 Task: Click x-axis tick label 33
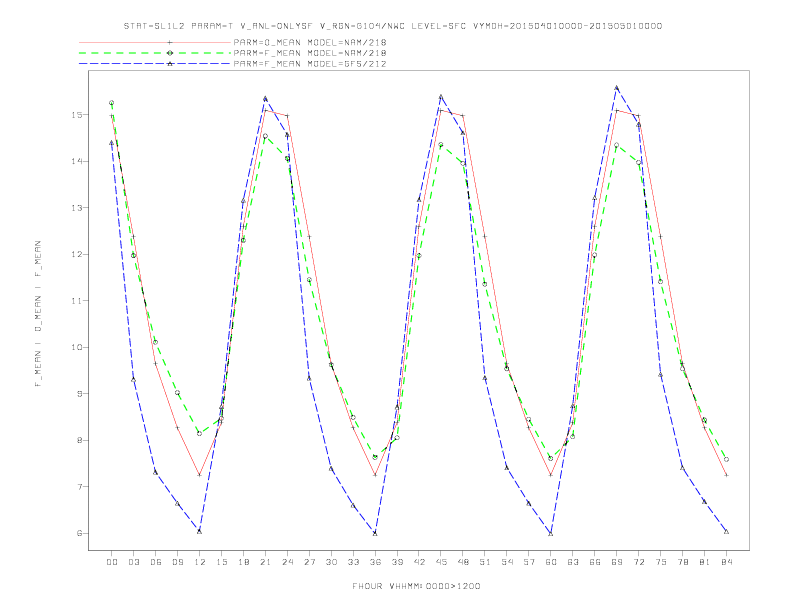(353, 562)
